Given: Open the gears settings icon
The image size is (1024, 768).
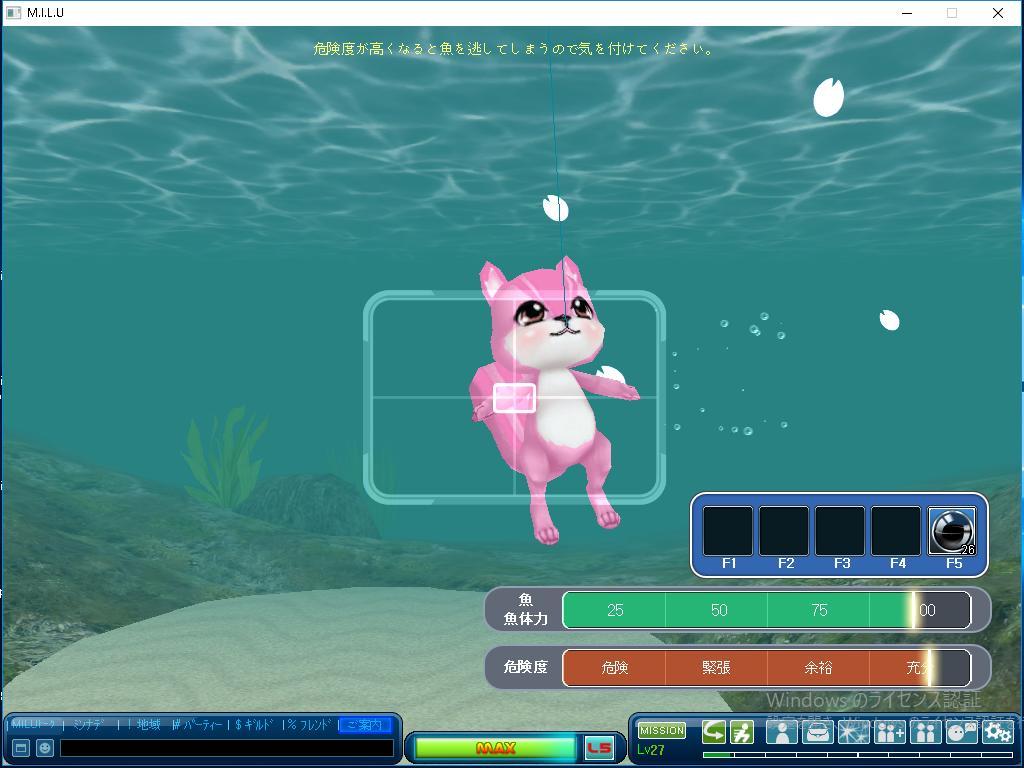Looking at the screenshot, I should pos(997,732).
